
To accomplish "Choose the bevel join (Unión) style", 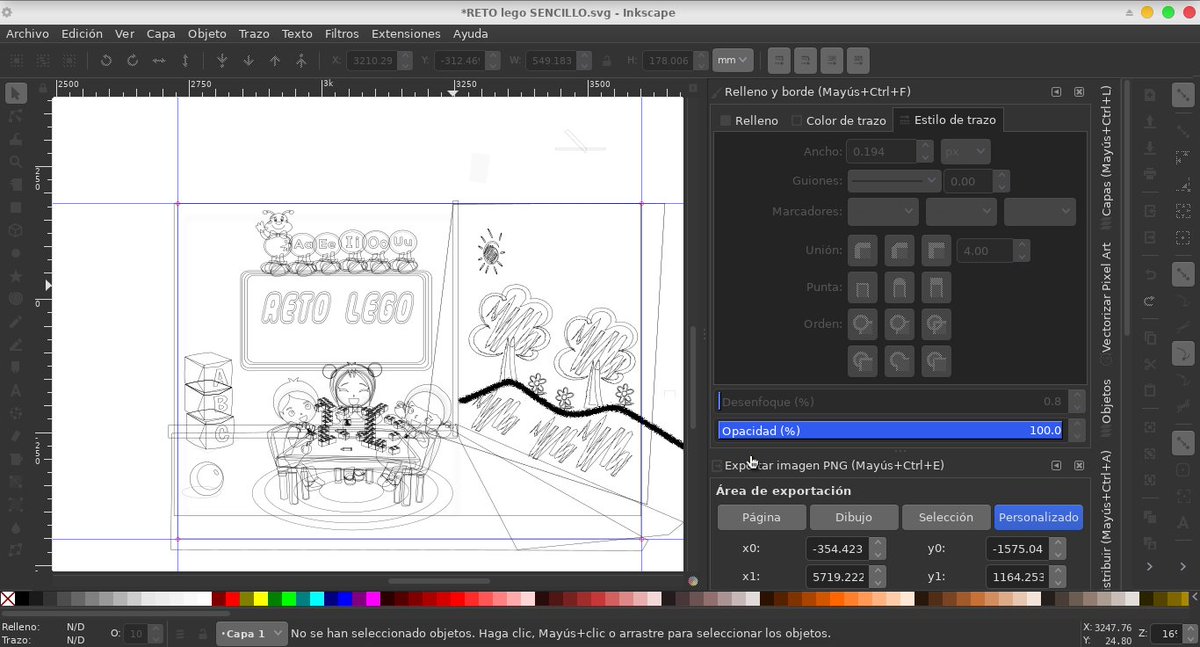I will pyautogui.click(x=900, y=250).
